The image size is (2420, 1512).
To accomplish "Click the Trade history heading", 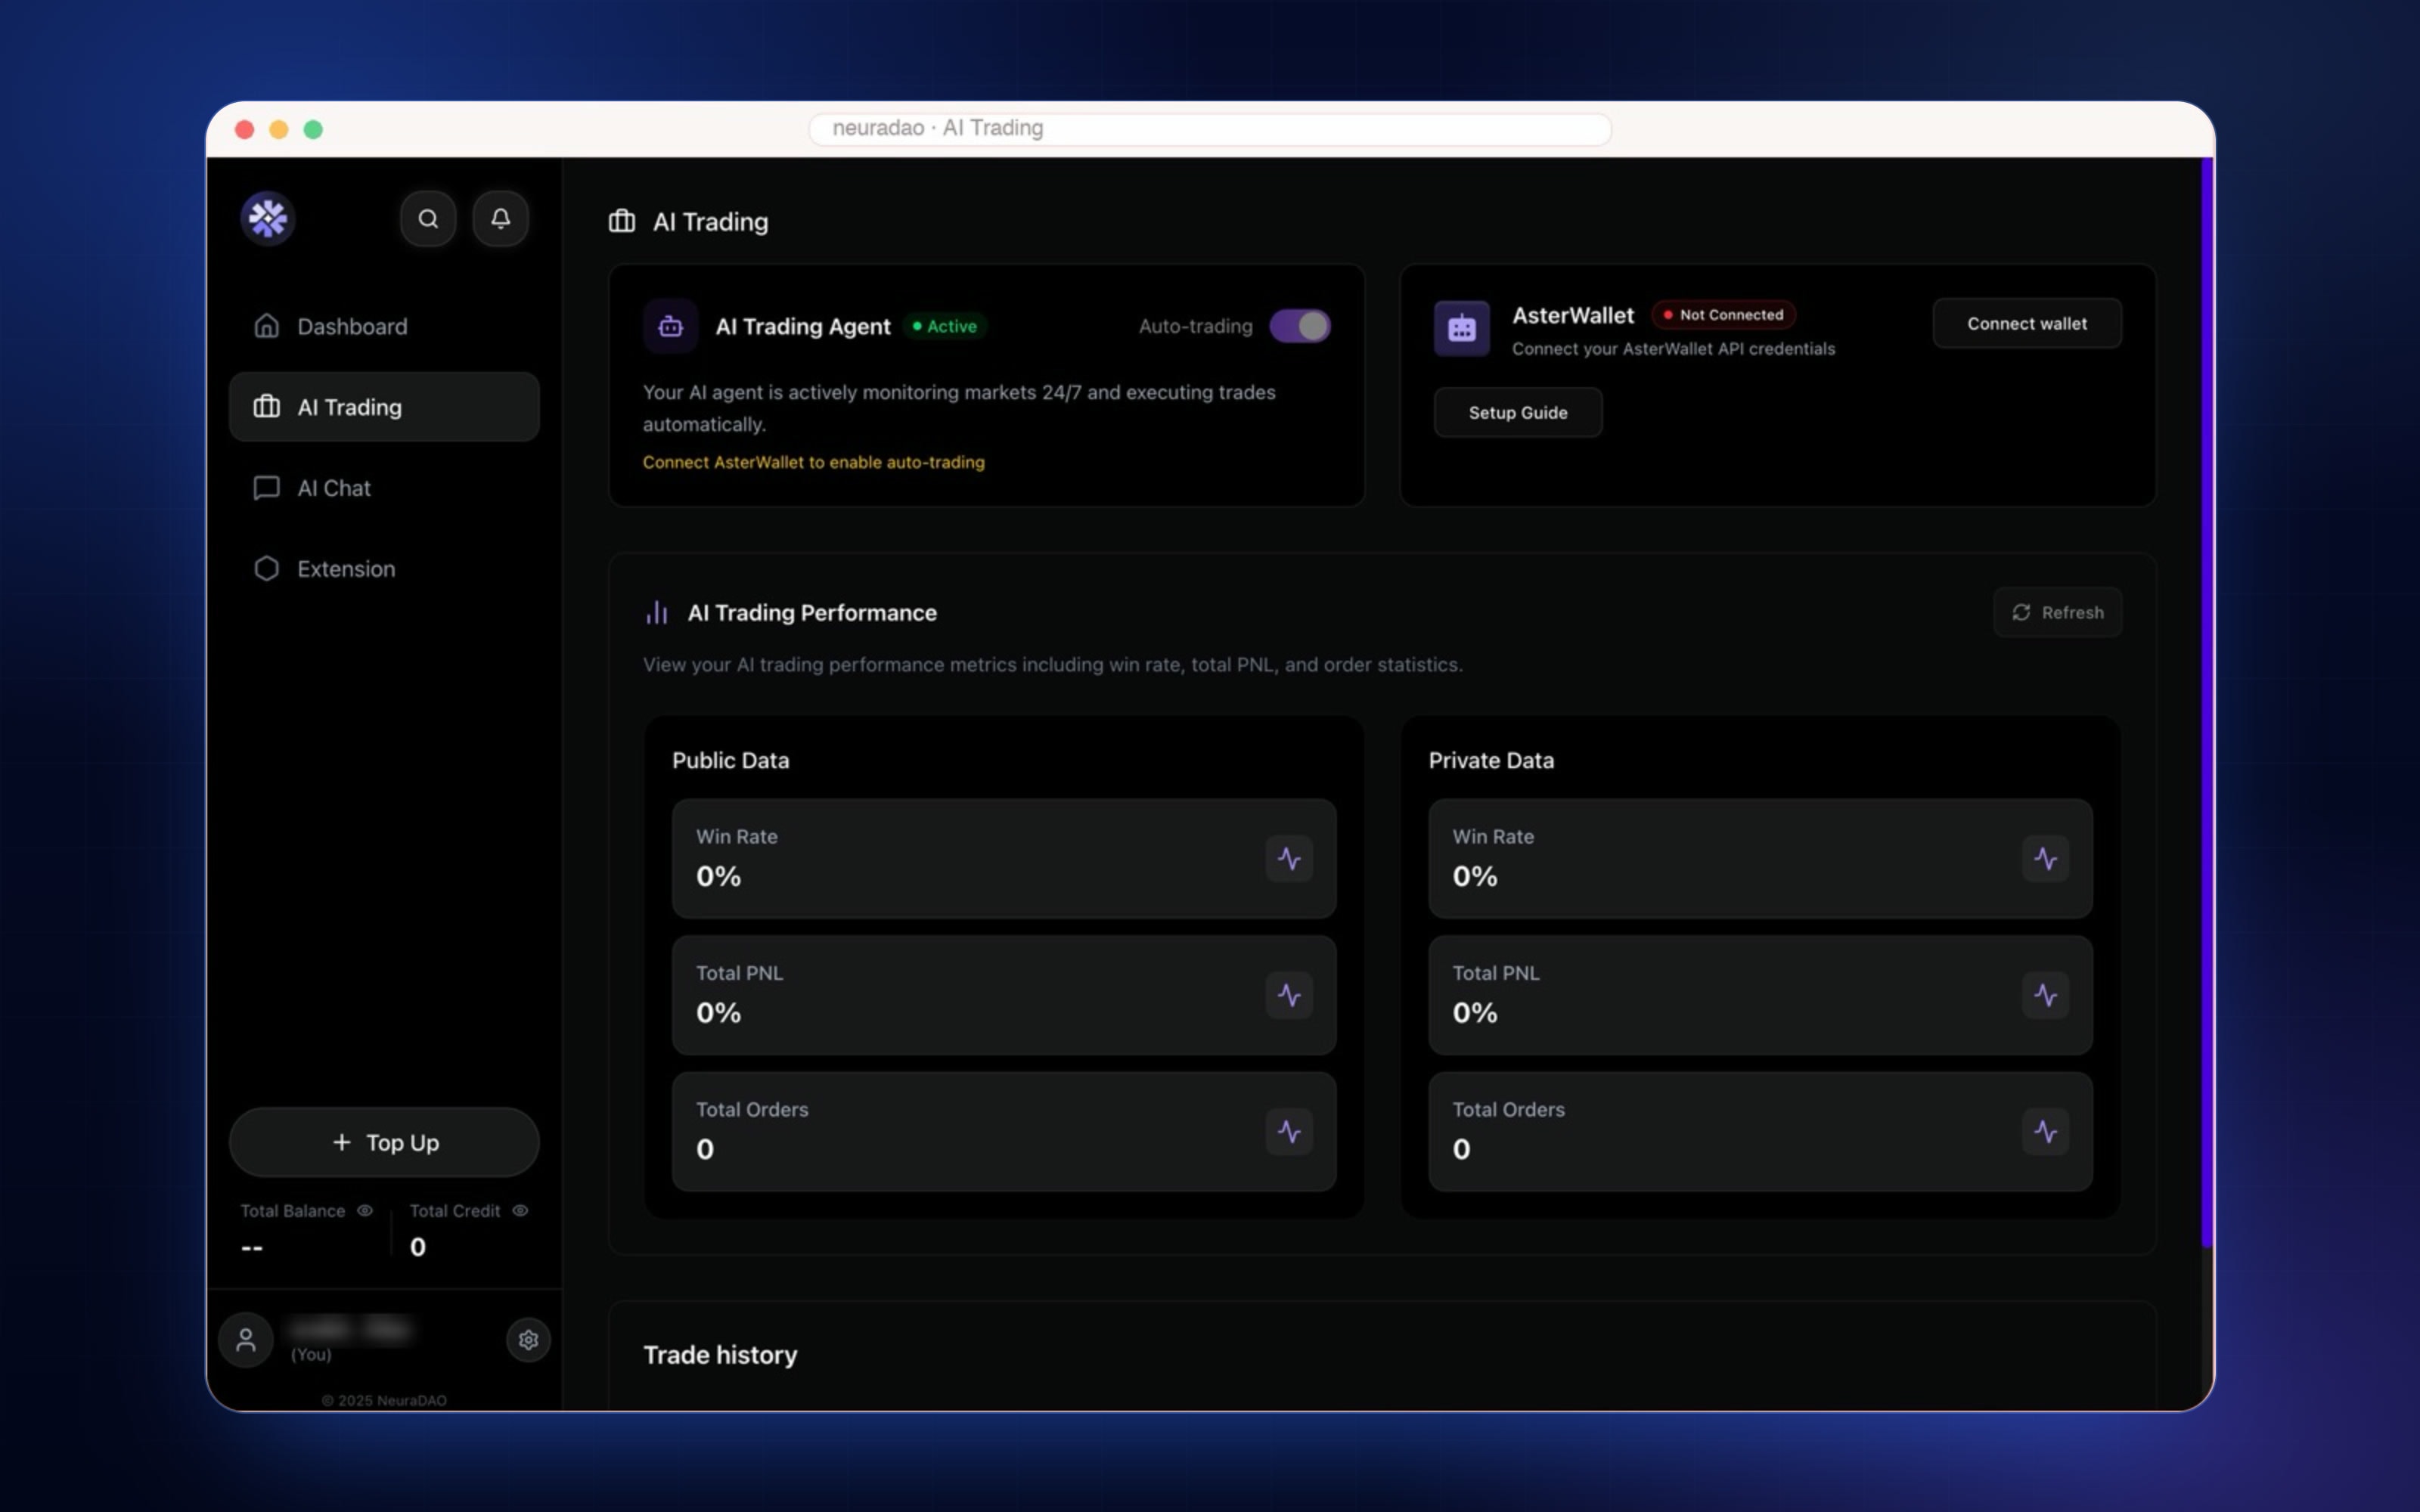I will 720,1355.
